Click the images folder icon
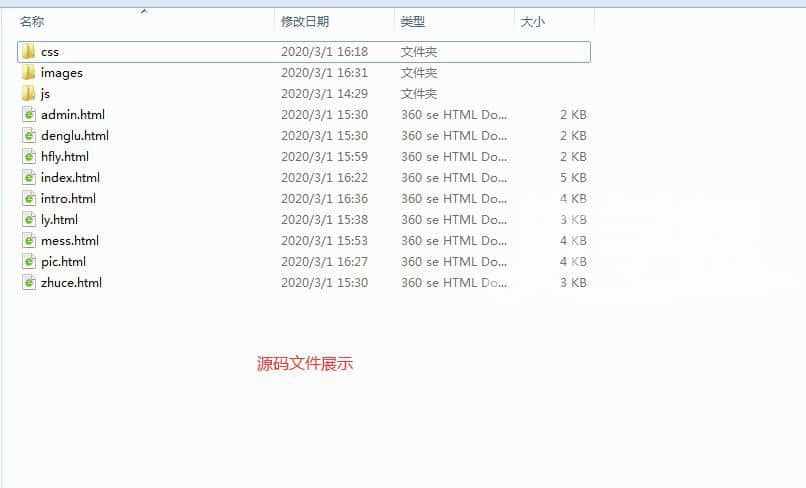The width and height of the screenshot is (806, 488). [x=28, y=72]
